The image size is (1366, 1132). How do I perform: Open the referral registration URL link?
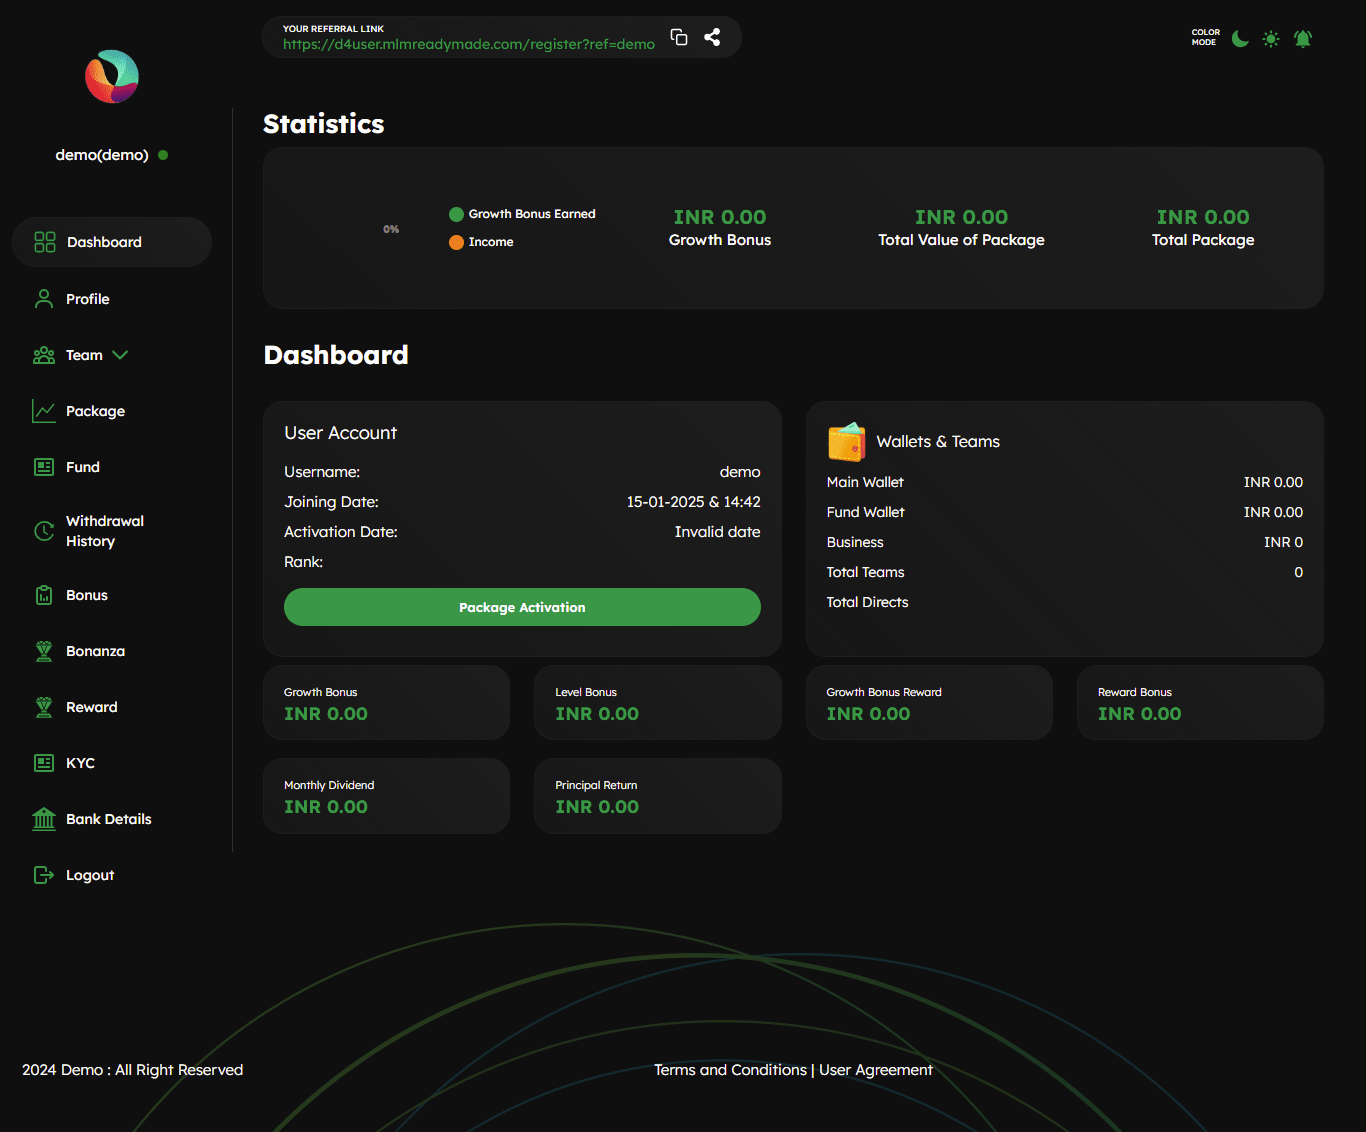coord(469,44)
